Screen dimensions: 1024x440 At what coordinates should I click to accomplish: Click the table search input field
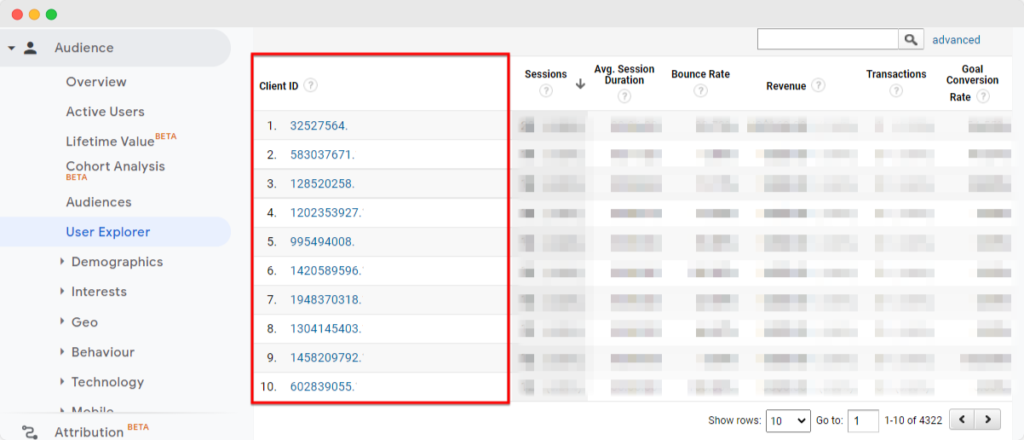[828, 39]
